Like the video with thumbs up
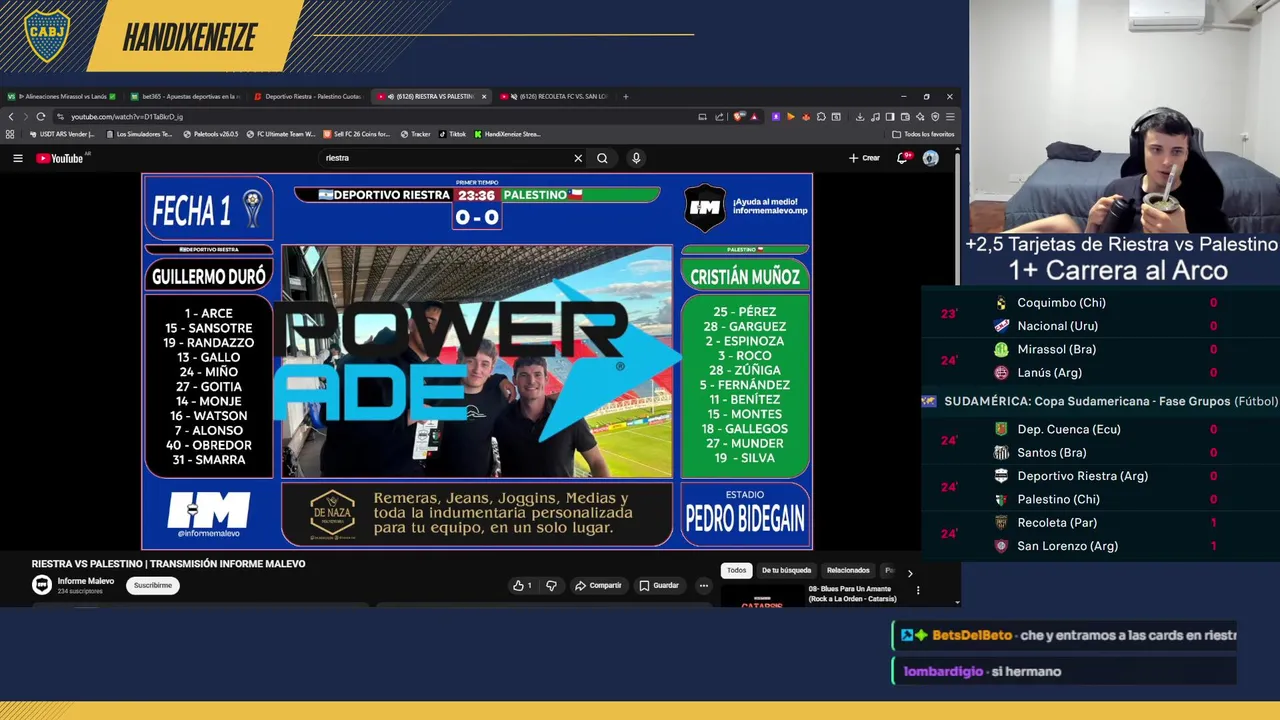1280x720 pixels. (x=523, y=586)
